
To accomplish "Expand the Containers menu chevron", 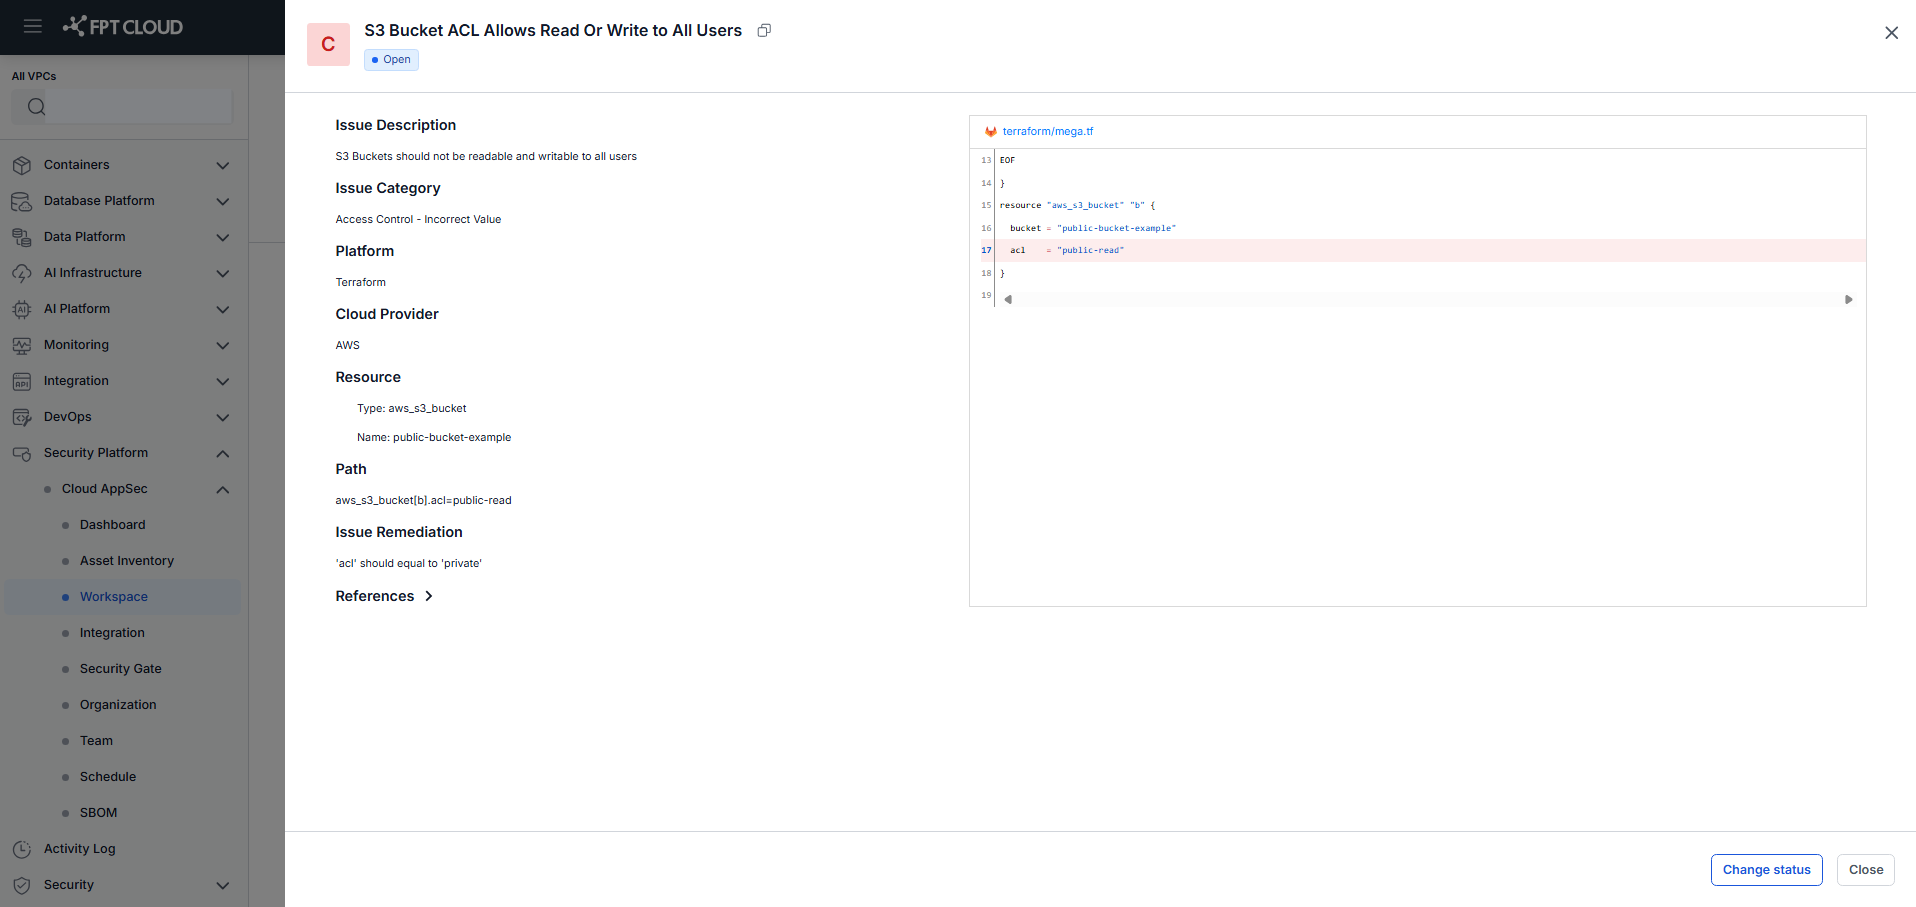I will (223, 165).
